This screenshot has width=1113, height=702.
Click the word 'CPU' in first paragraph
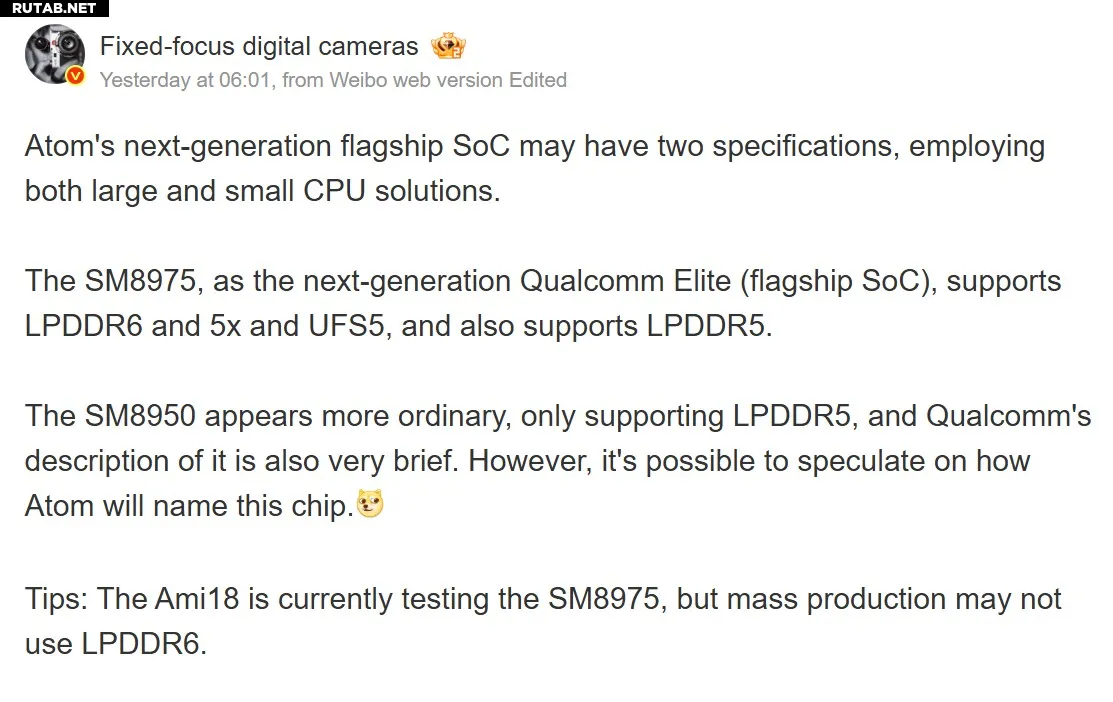[335, 191]
